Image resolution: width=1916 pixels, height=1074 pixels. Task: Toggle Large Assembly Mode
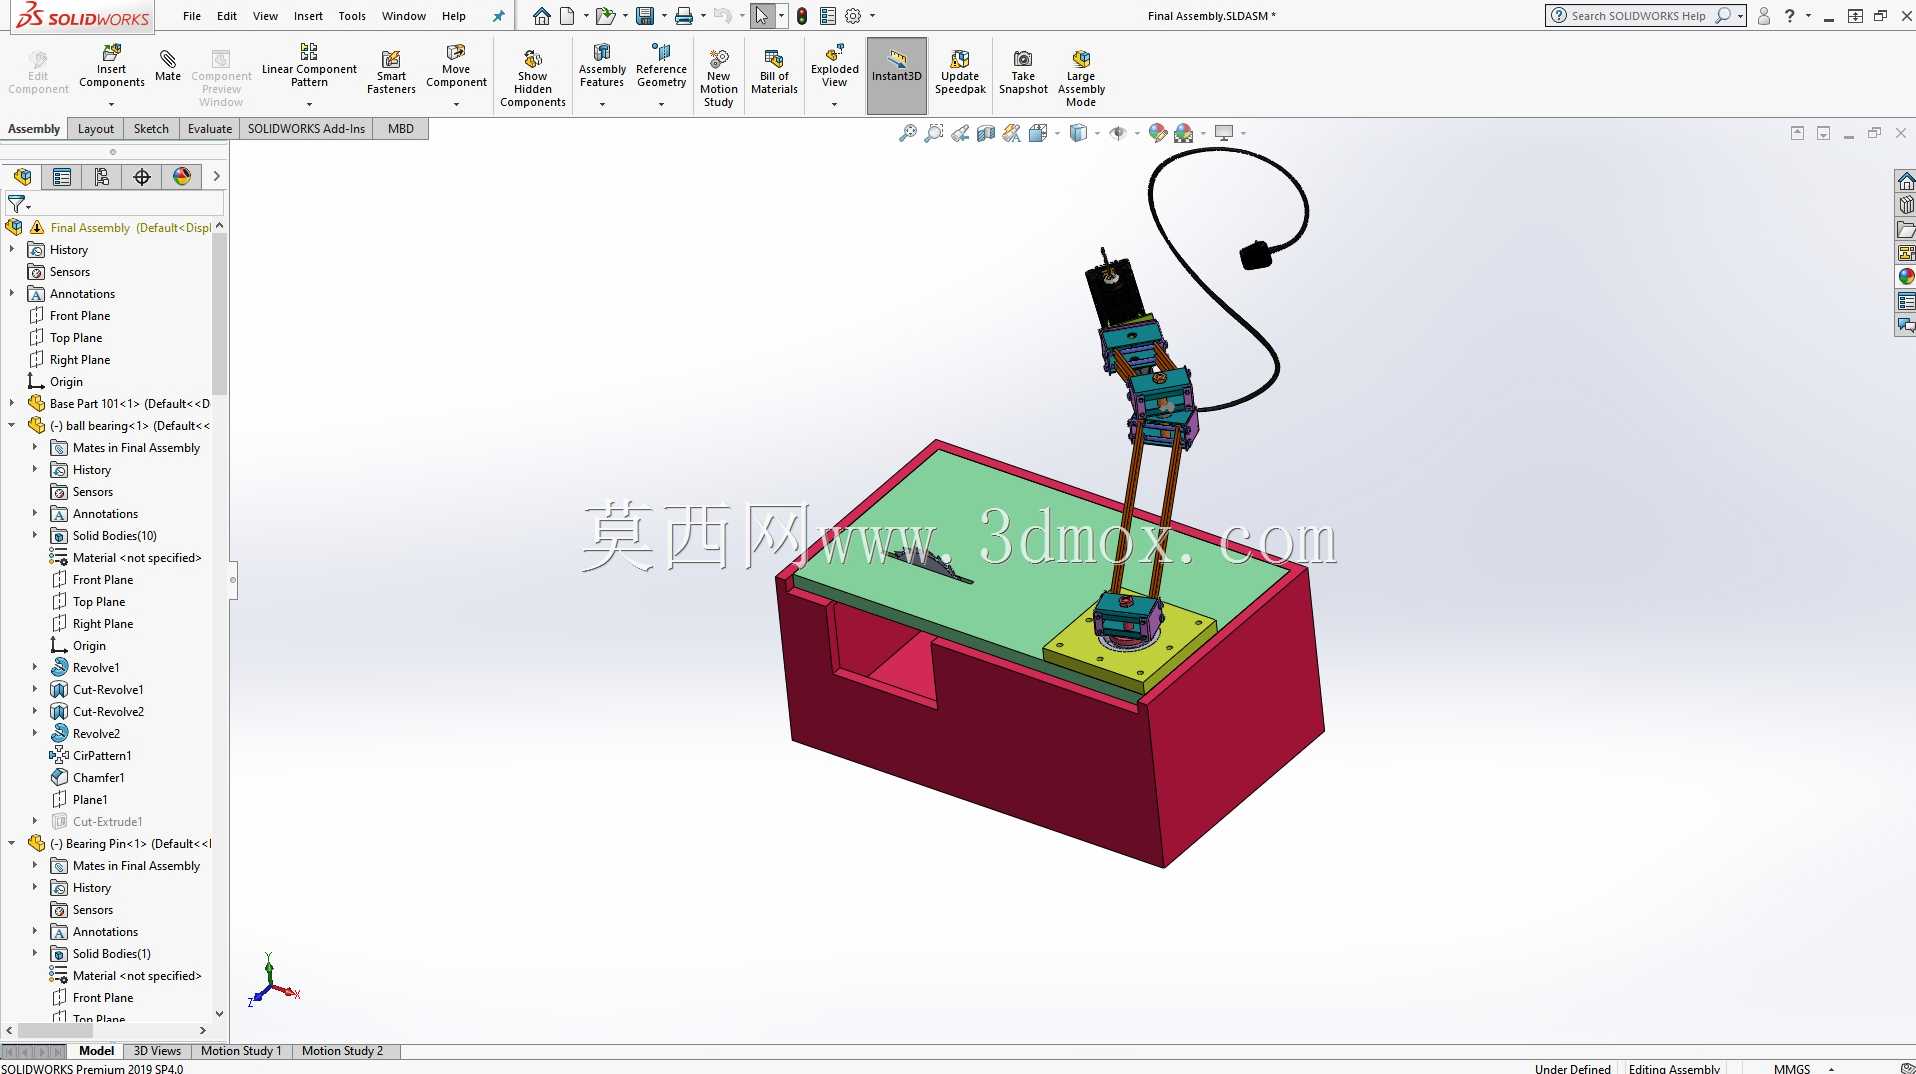pyautogui.click(x=1081, y=78)
